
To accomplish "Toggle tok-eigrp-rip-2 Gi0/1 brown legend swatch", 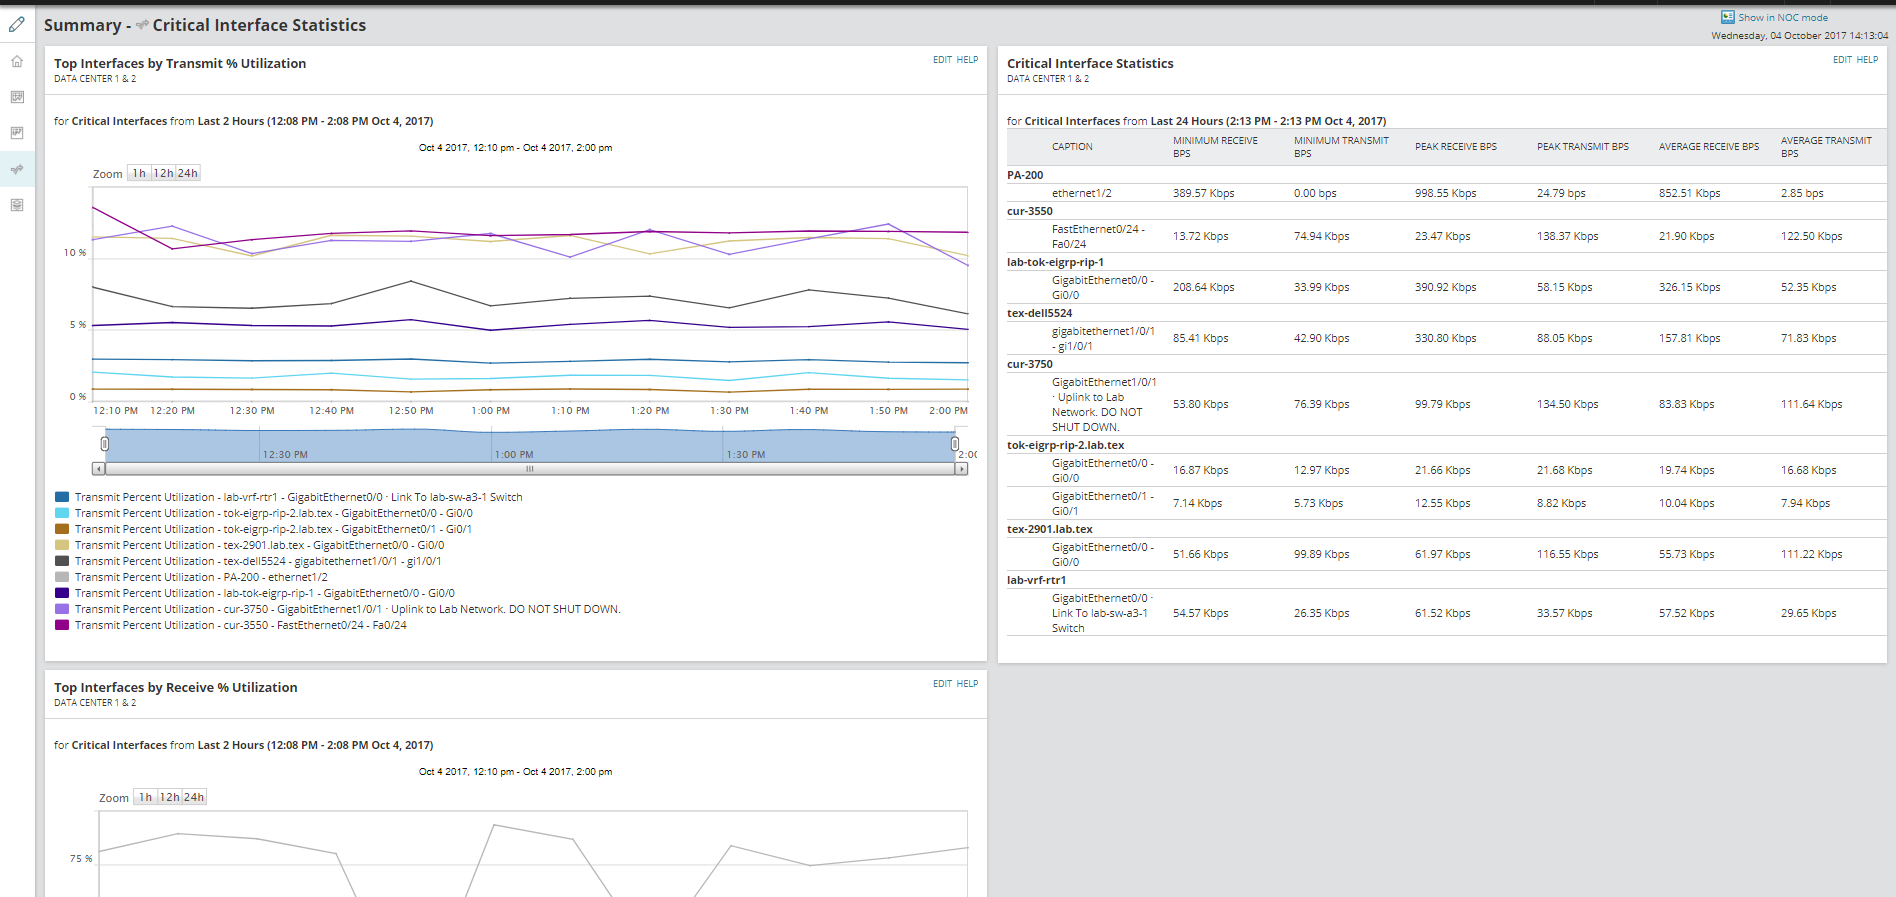I will coord(62,529).
